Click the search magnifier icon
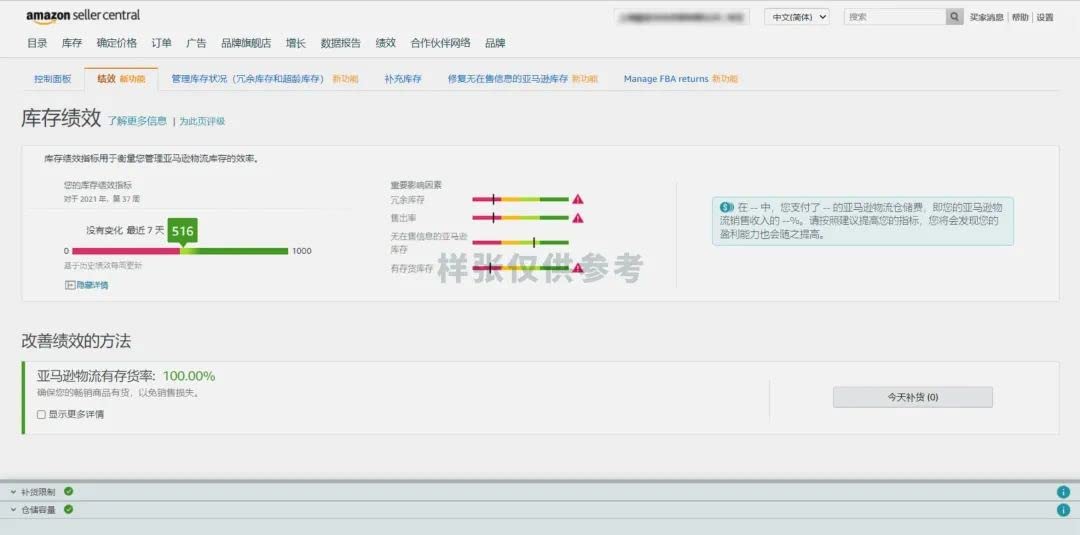The height and width of the screenshot is (535, 1080). coord(954,17)
